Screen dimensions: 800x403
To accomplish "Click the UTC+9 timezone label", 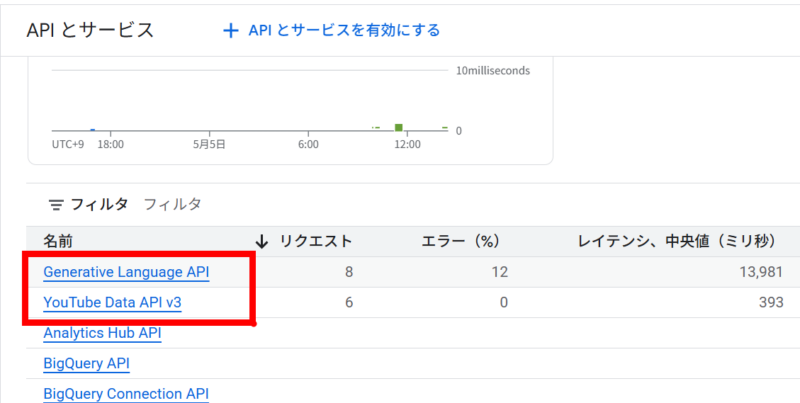I will [68, 144].
